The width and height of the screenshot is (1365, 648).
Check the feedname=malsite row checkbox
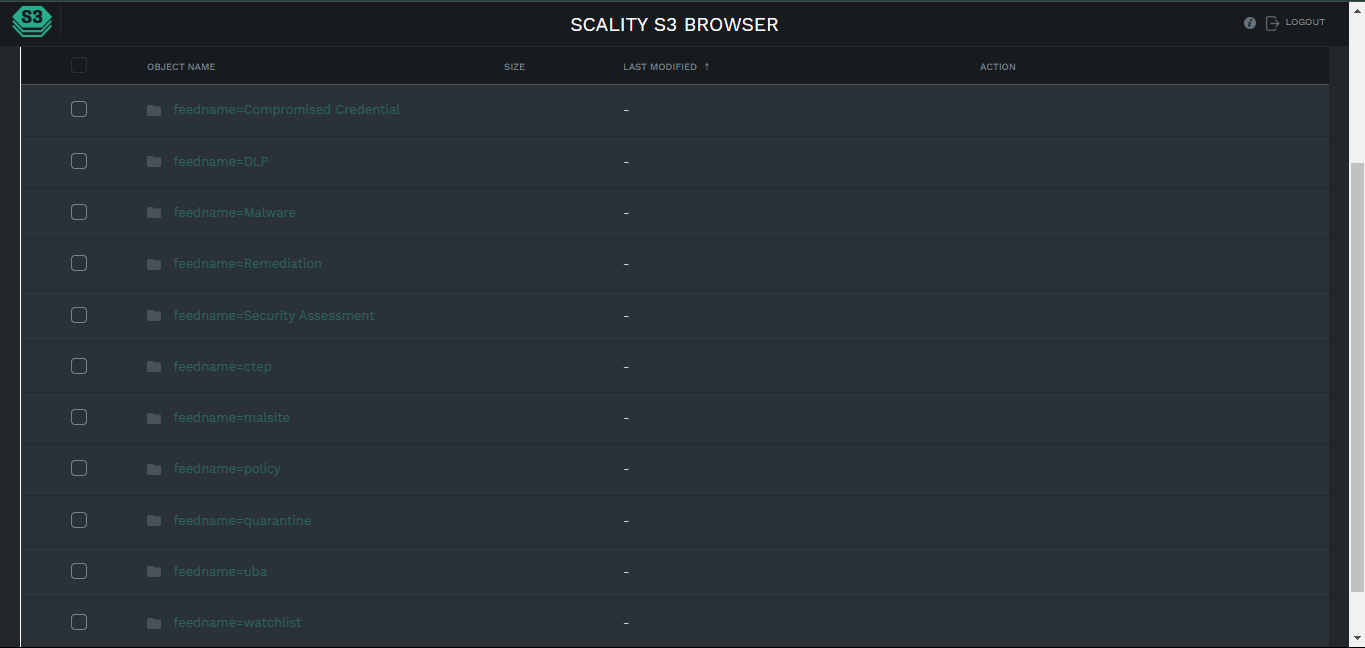point(79,417)
